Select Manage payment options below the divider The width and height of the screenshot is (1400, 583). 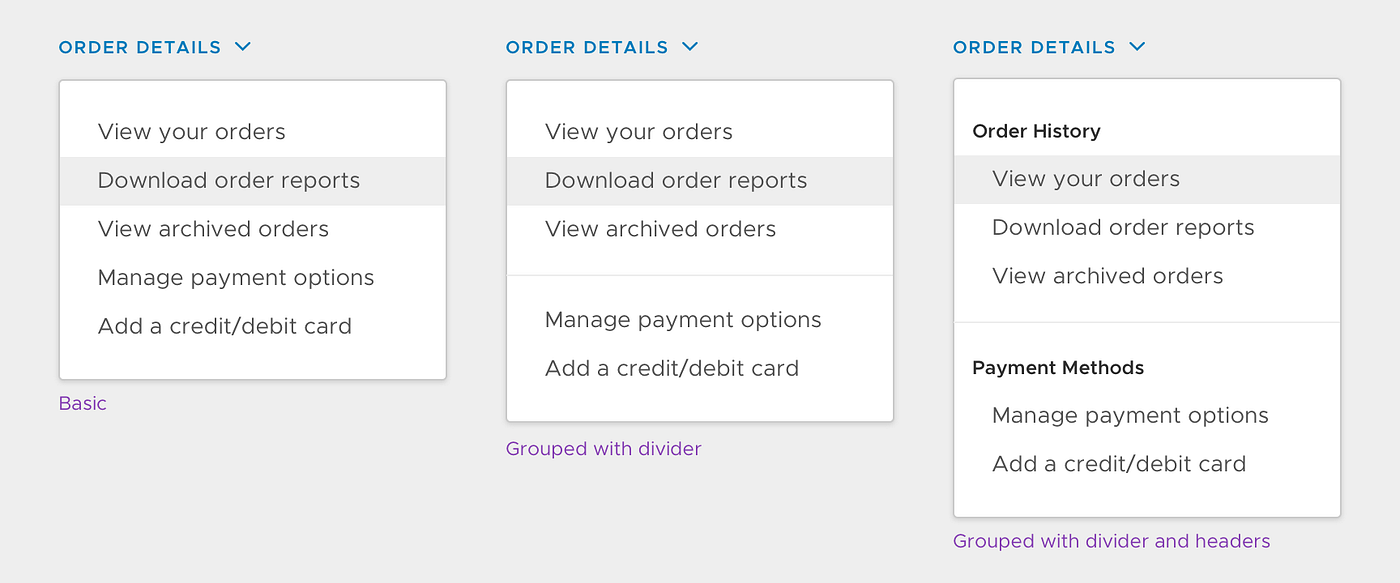click(x=683, y=319)
